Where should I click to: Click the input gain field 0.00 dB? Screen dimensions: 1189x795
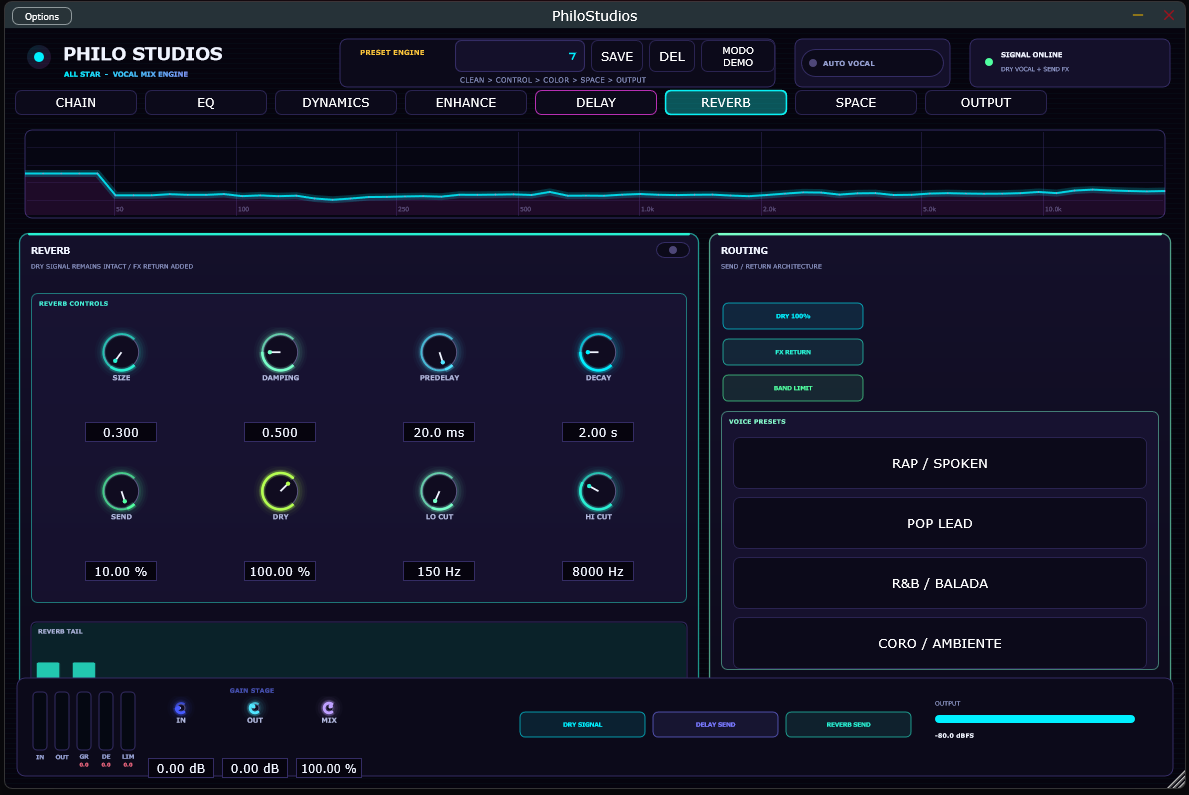pyautogui.click(x=180, y=768)
